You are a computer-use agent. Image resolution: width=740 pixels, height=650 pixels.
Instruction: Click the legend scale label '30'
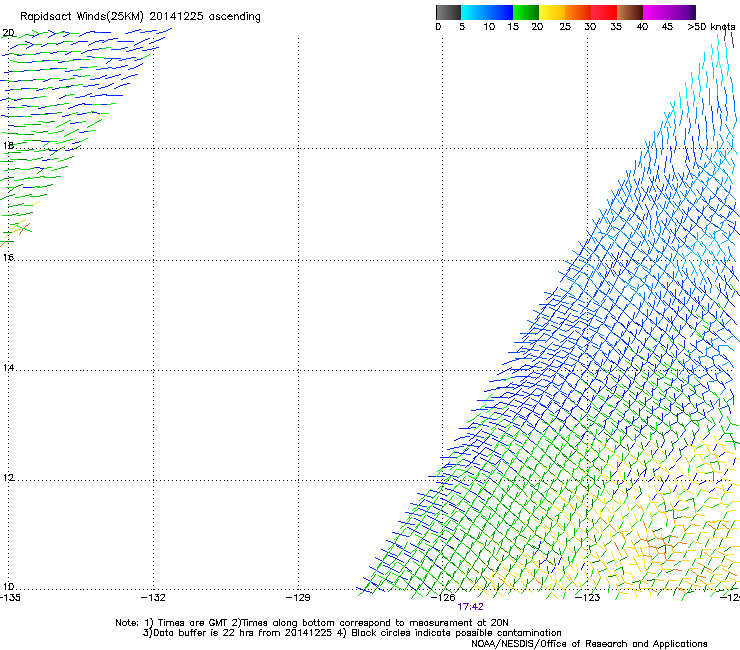(590, 27)
